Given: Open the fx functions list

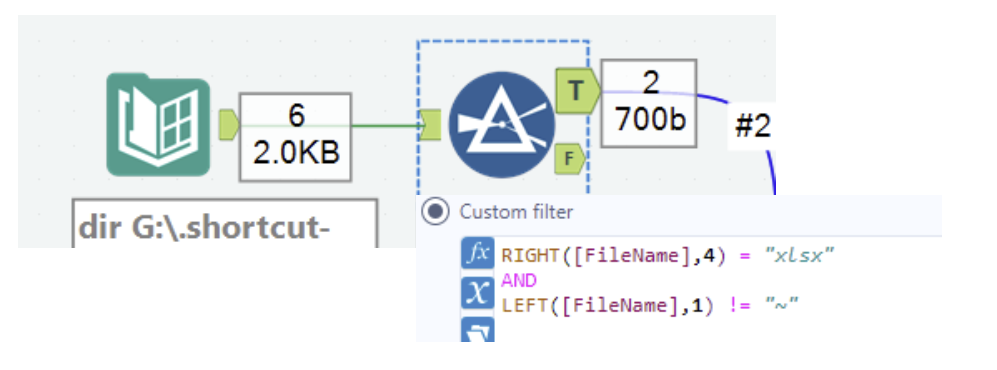Looking at the screenshot, I should pyautogui.click(x=477, y=254).
